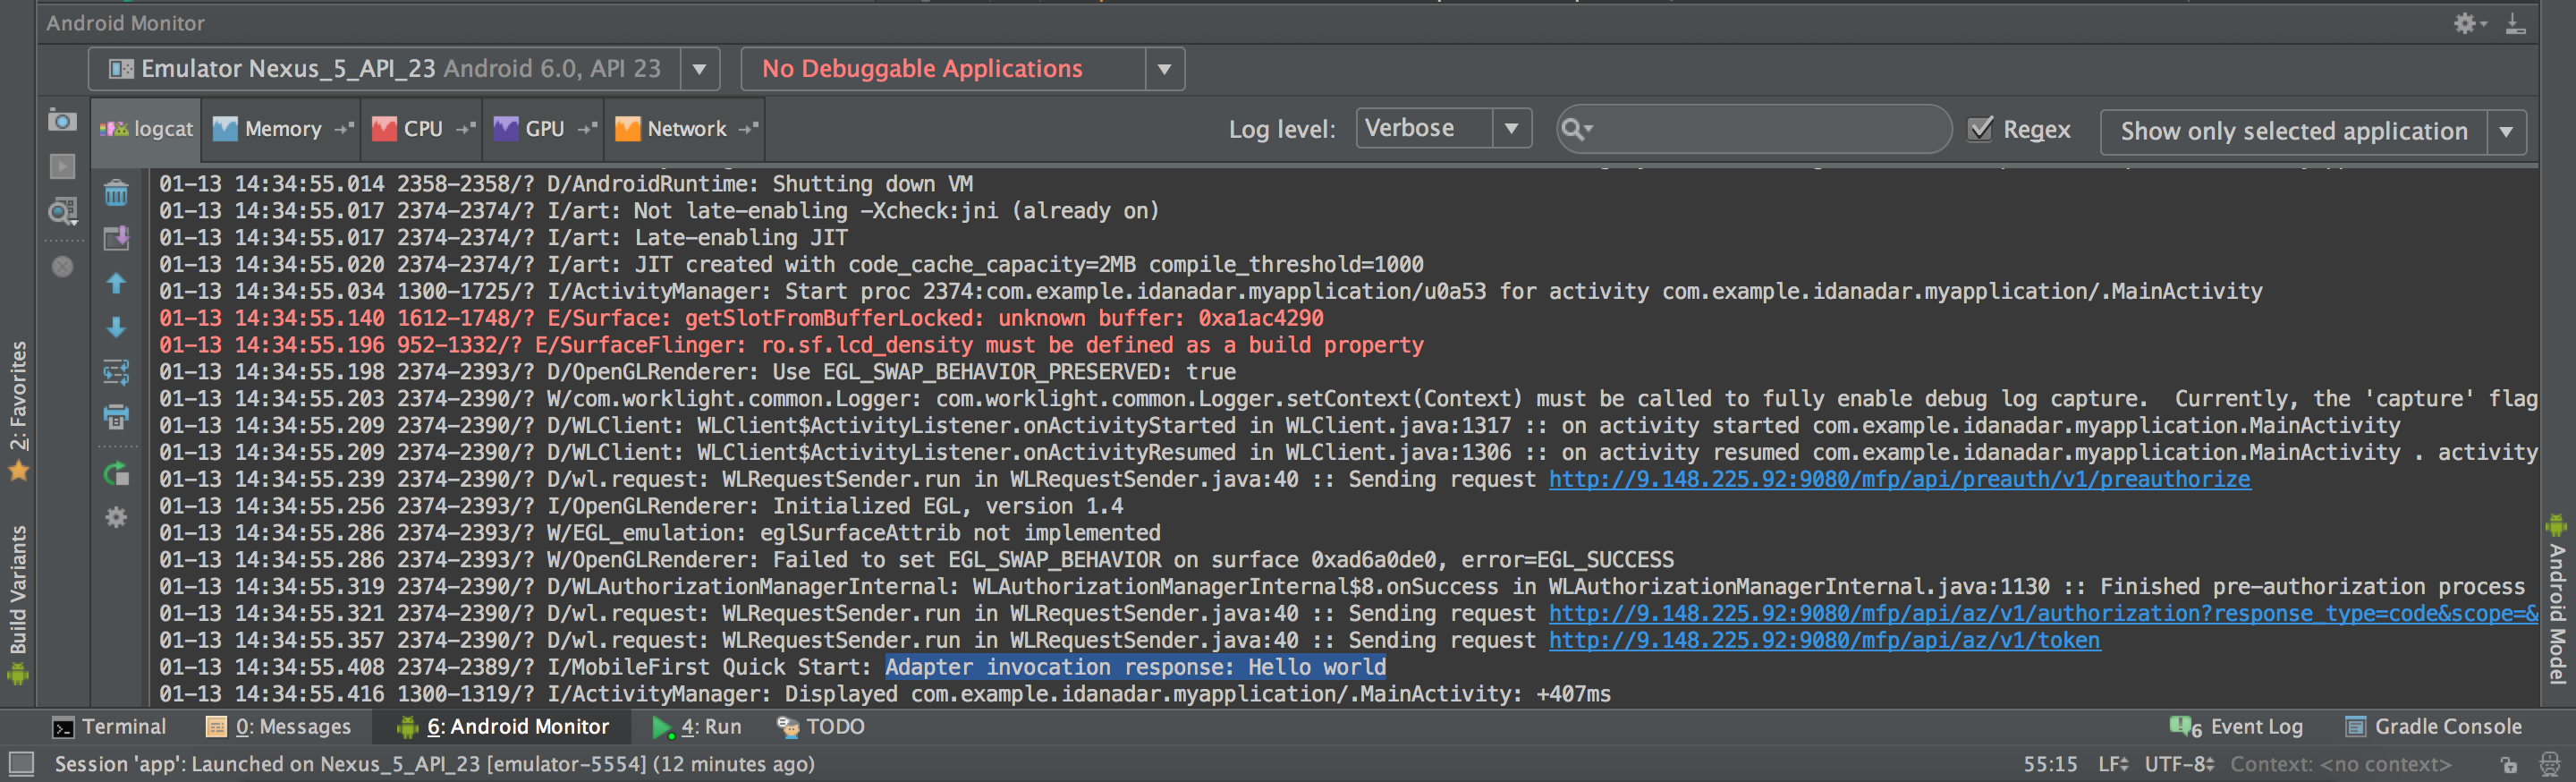Toggle the Regex checkbox

click(x=1980, y=129)
